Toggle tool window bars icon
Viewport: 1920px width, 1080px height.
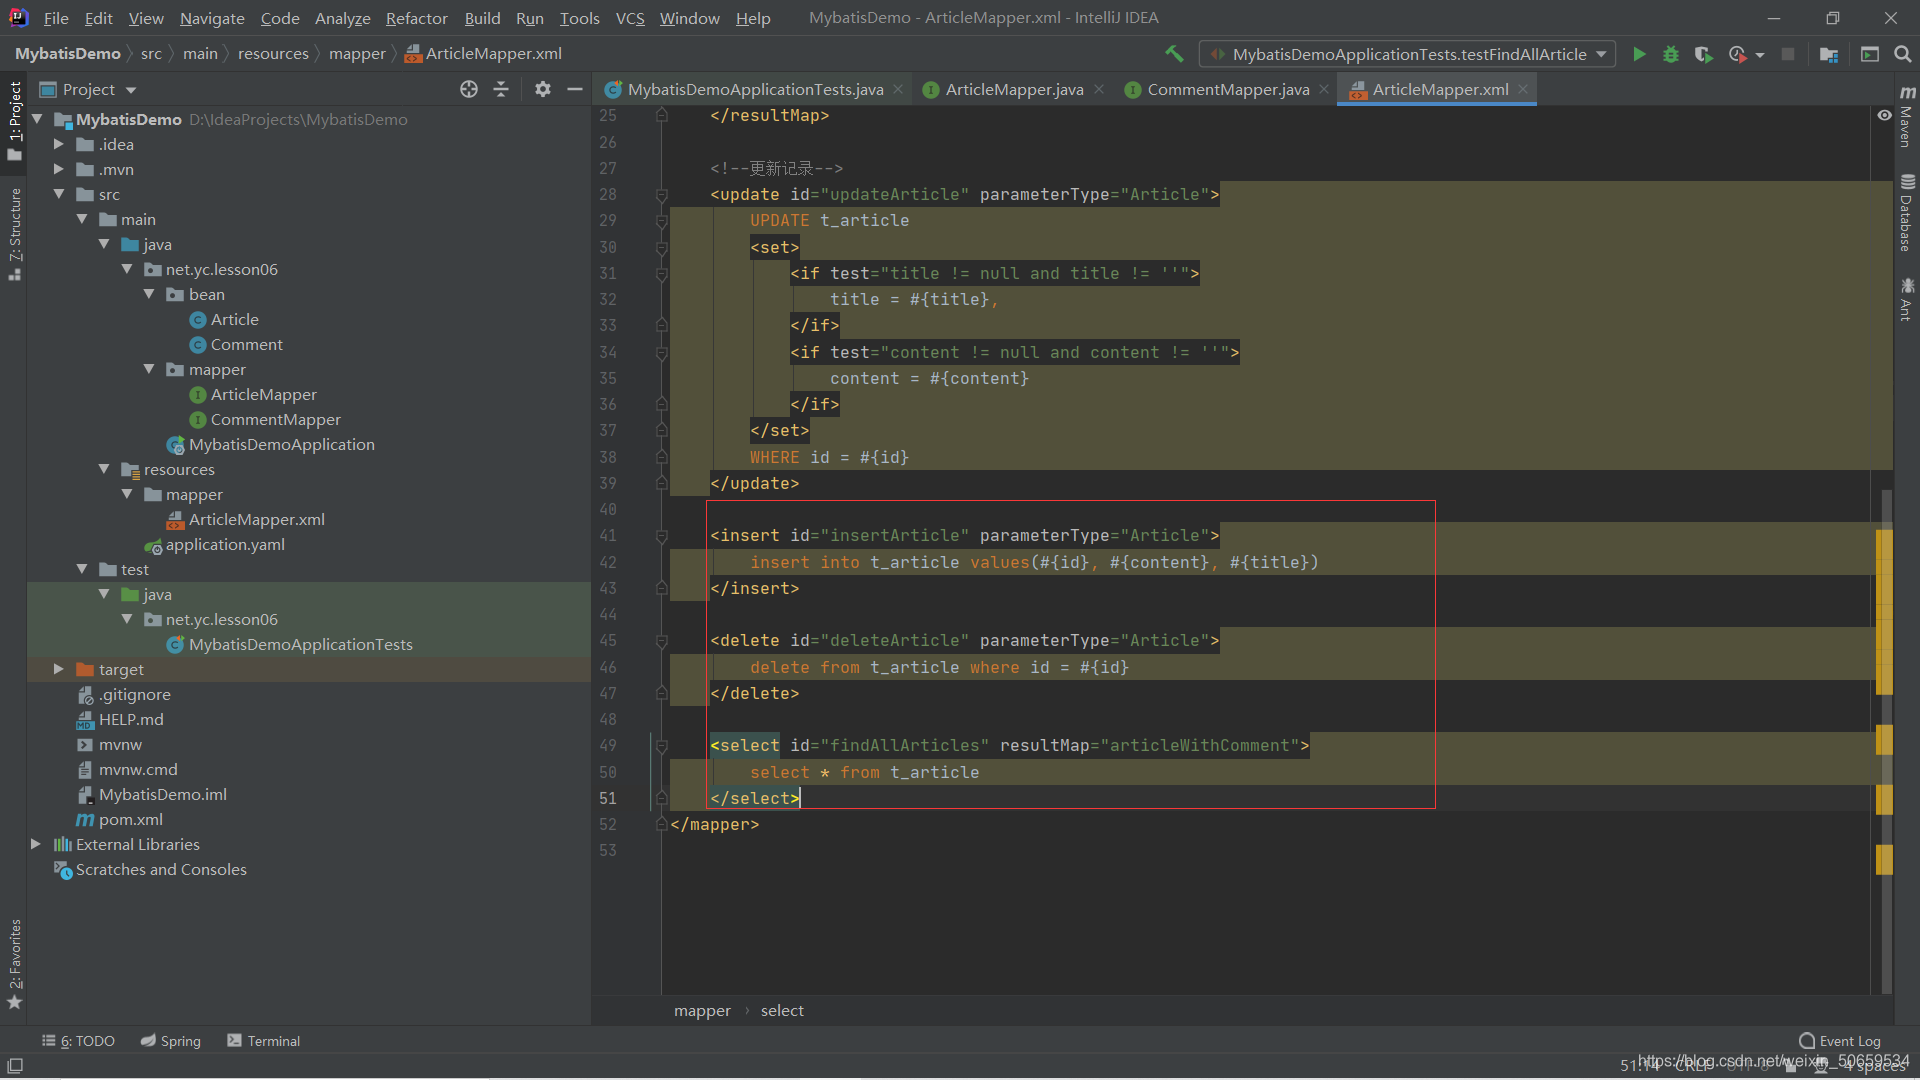[x=15, y=1066]
